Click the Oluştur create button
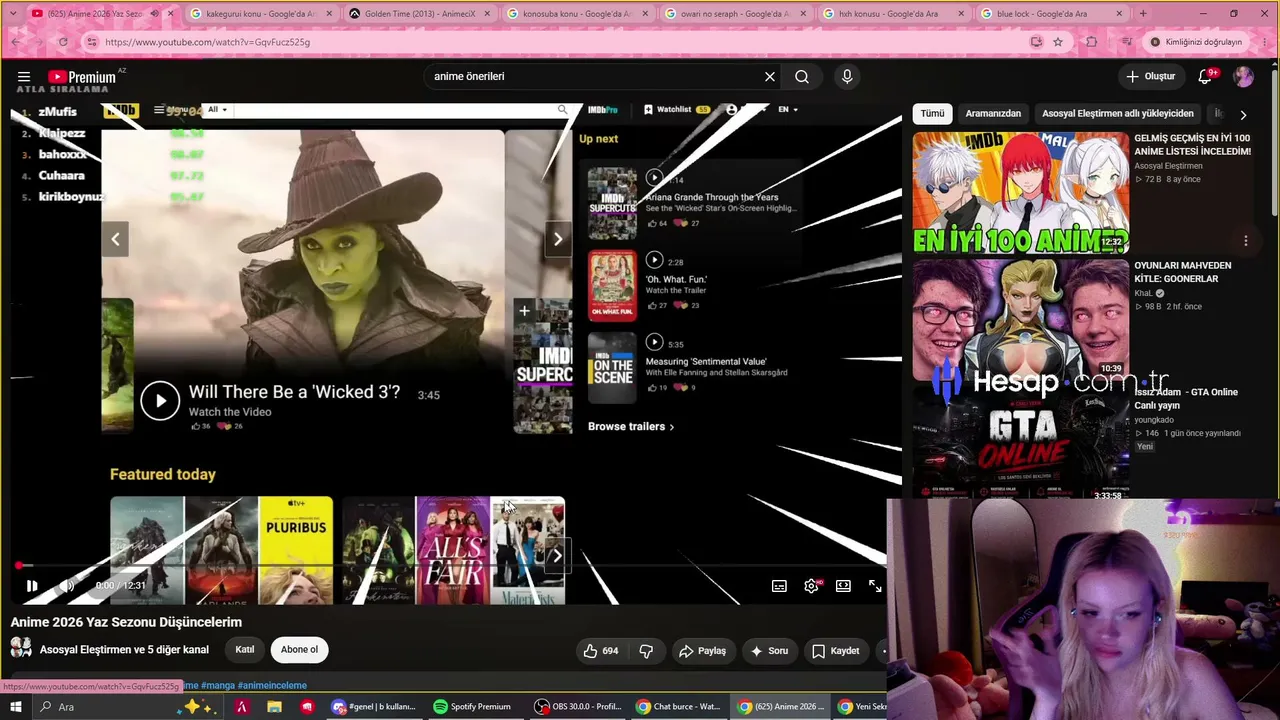1280x720 pixels. coord(1151,77)
